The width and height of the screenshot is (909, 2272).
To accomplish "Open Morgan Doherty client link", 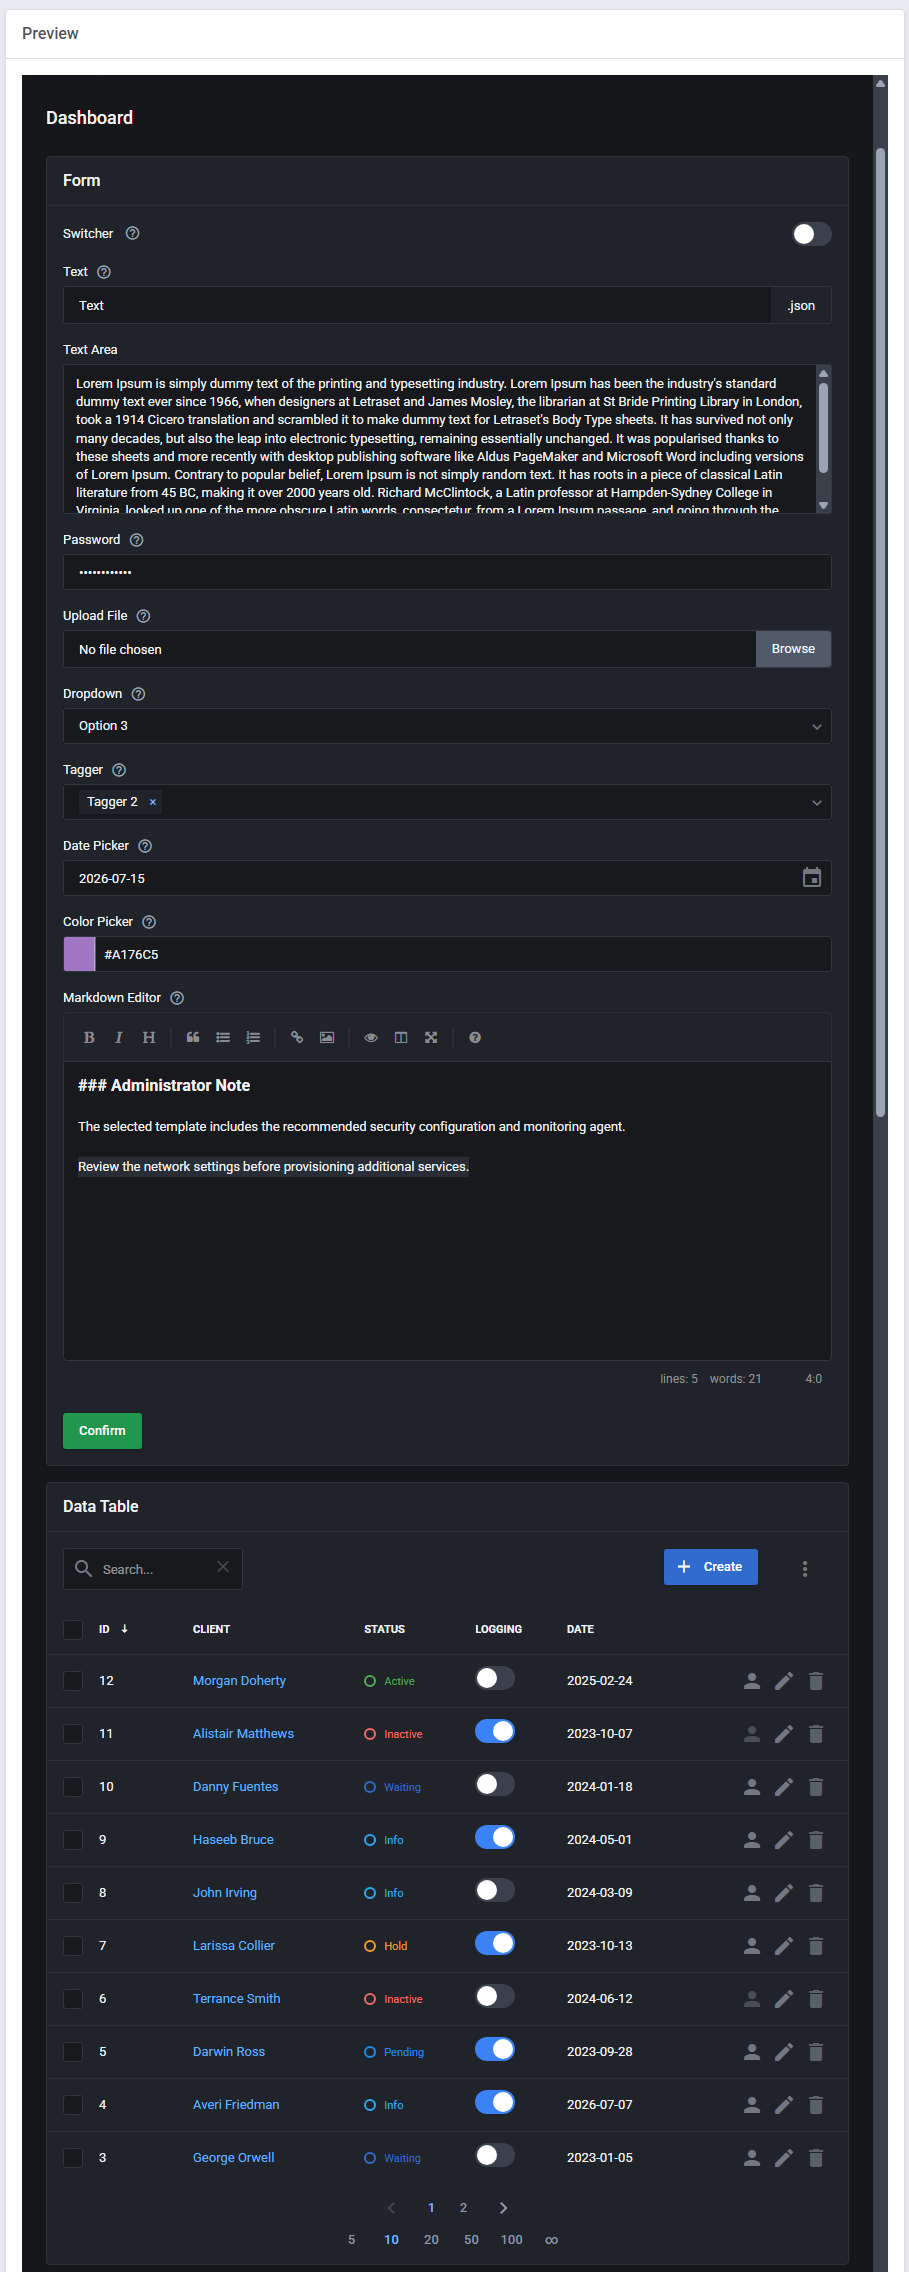I will [x=239, y=1681].
